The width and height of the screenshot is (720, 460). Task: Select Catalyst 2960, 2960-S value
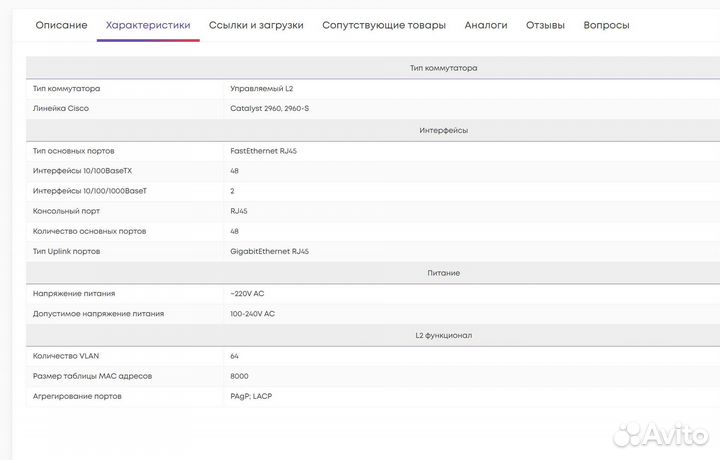[270, 108]
